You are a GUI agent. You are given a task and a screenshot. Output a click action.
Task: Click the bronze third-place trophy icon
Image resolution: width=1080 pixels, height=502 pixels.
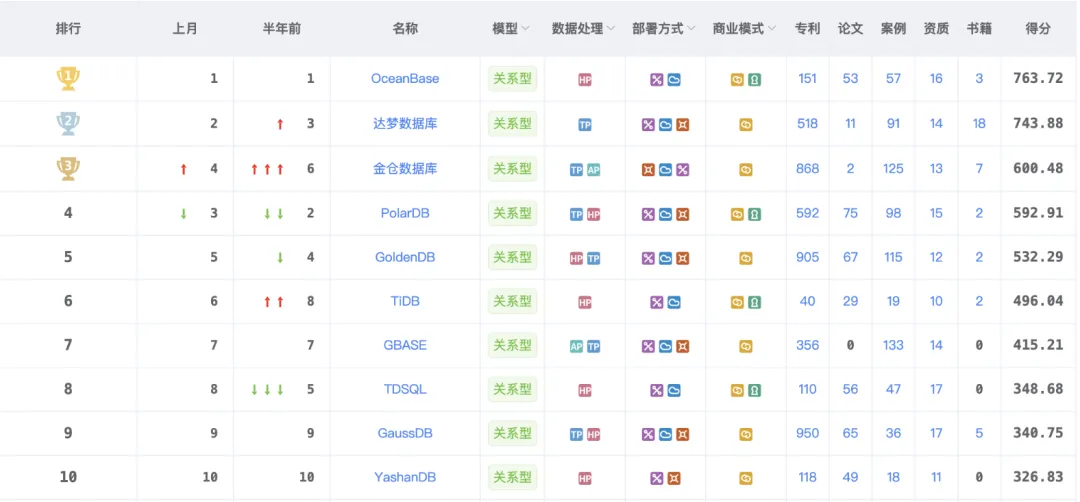68,169
